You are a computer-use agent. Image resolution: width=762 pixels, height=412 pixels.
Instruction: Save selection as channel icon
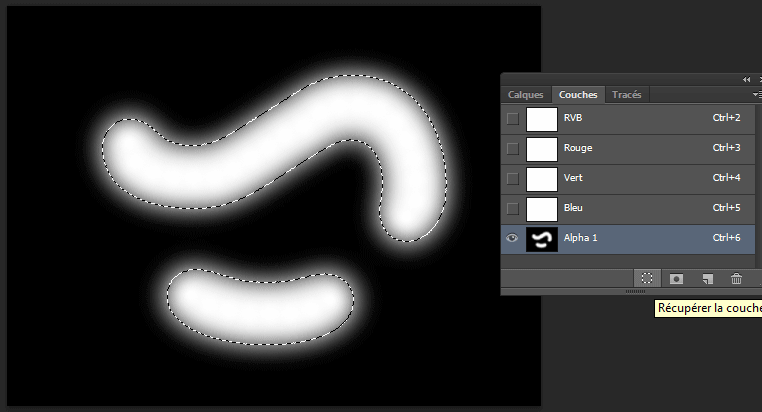click(676, 278)
